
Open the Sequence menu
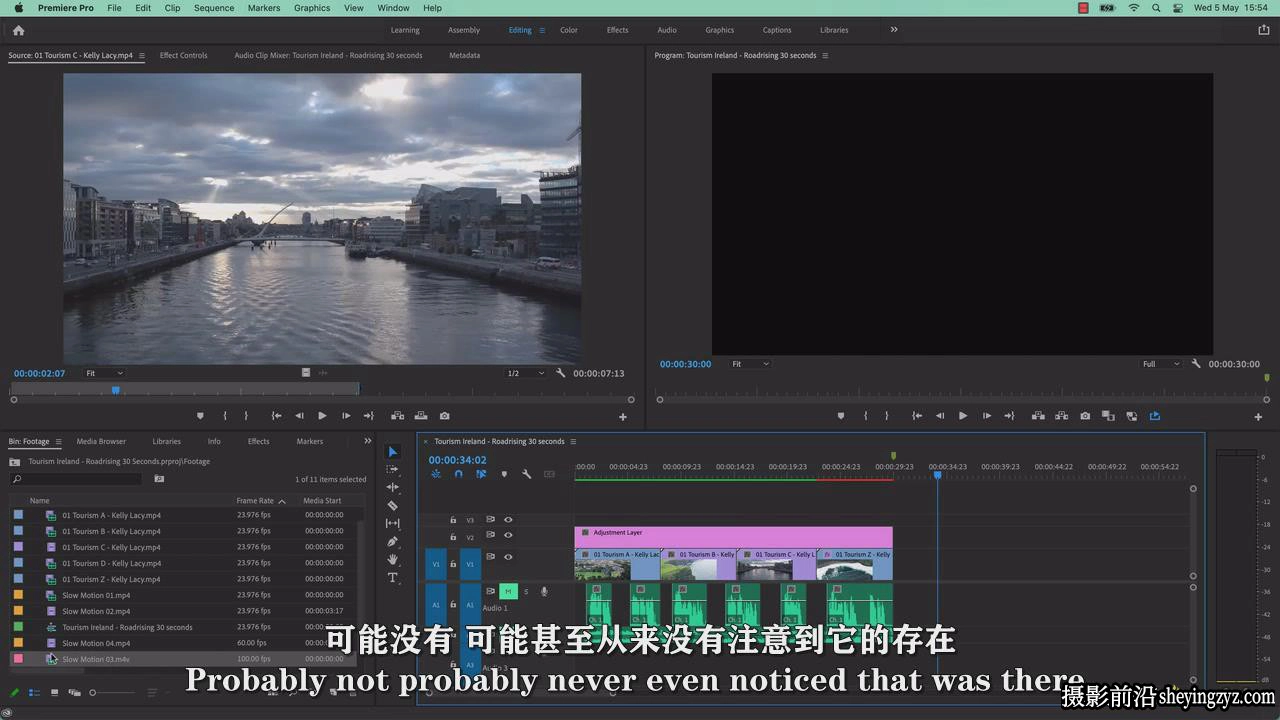214,8
